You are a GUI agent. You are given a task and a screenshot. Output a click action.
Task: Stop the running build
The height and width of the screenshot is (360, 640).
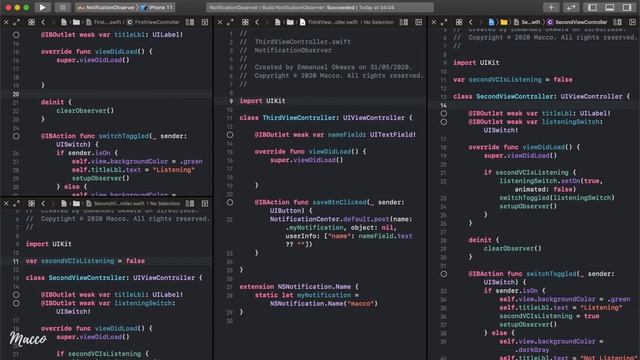pyautogui.click(x=62, y=7)
